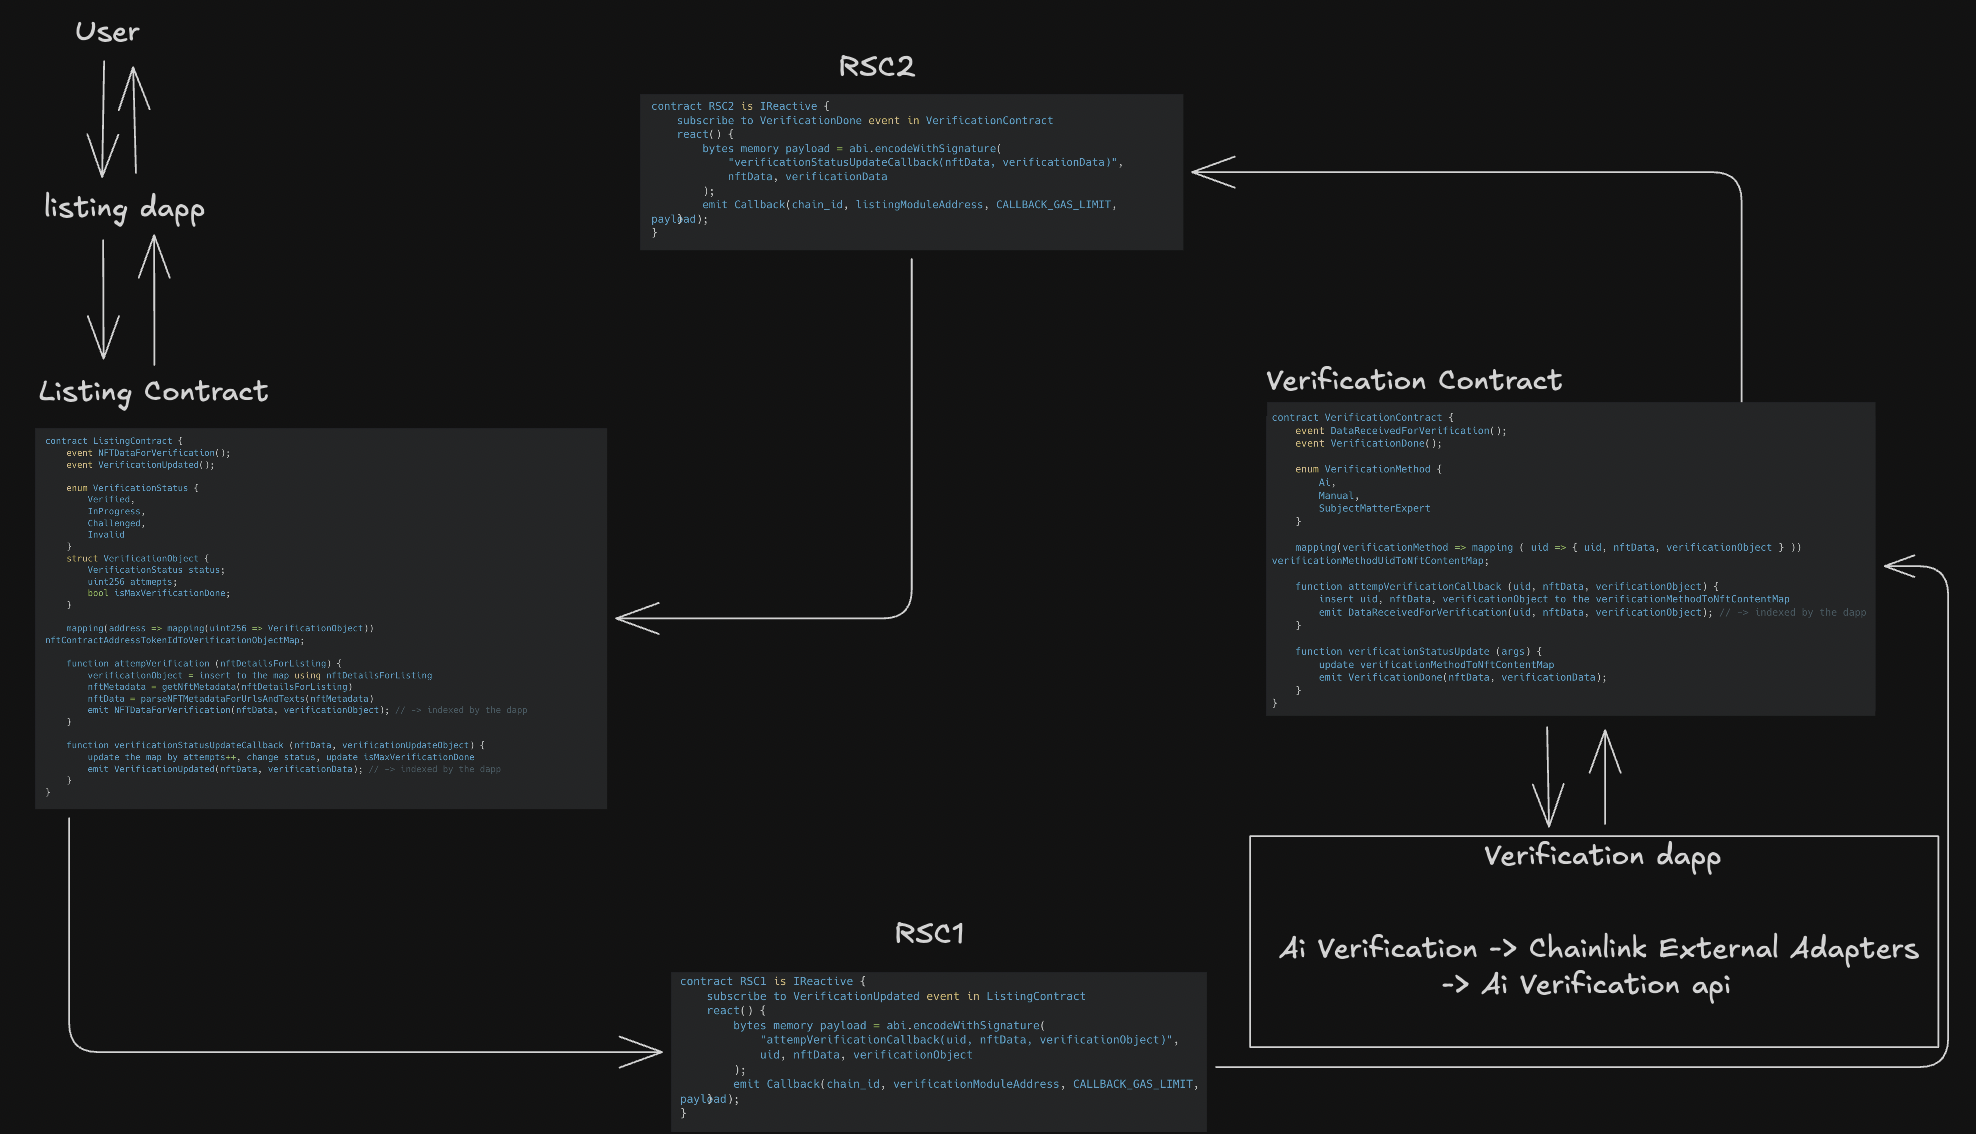Click "function attempVerification (nftDetailsForListing)" line
This screenshot has height=1134, width=1976.
click(203, 663)
